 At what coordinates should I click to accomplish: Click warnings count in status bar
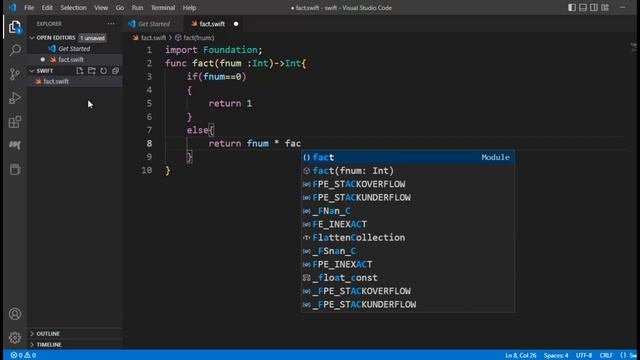(x=30, y=355)
